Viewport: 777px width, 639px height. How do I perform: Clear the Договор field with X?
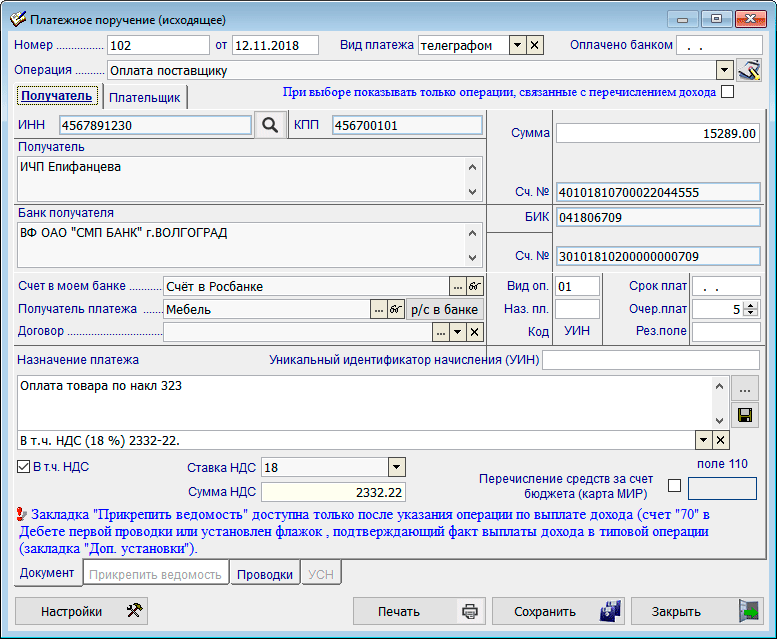coord(474,332)
